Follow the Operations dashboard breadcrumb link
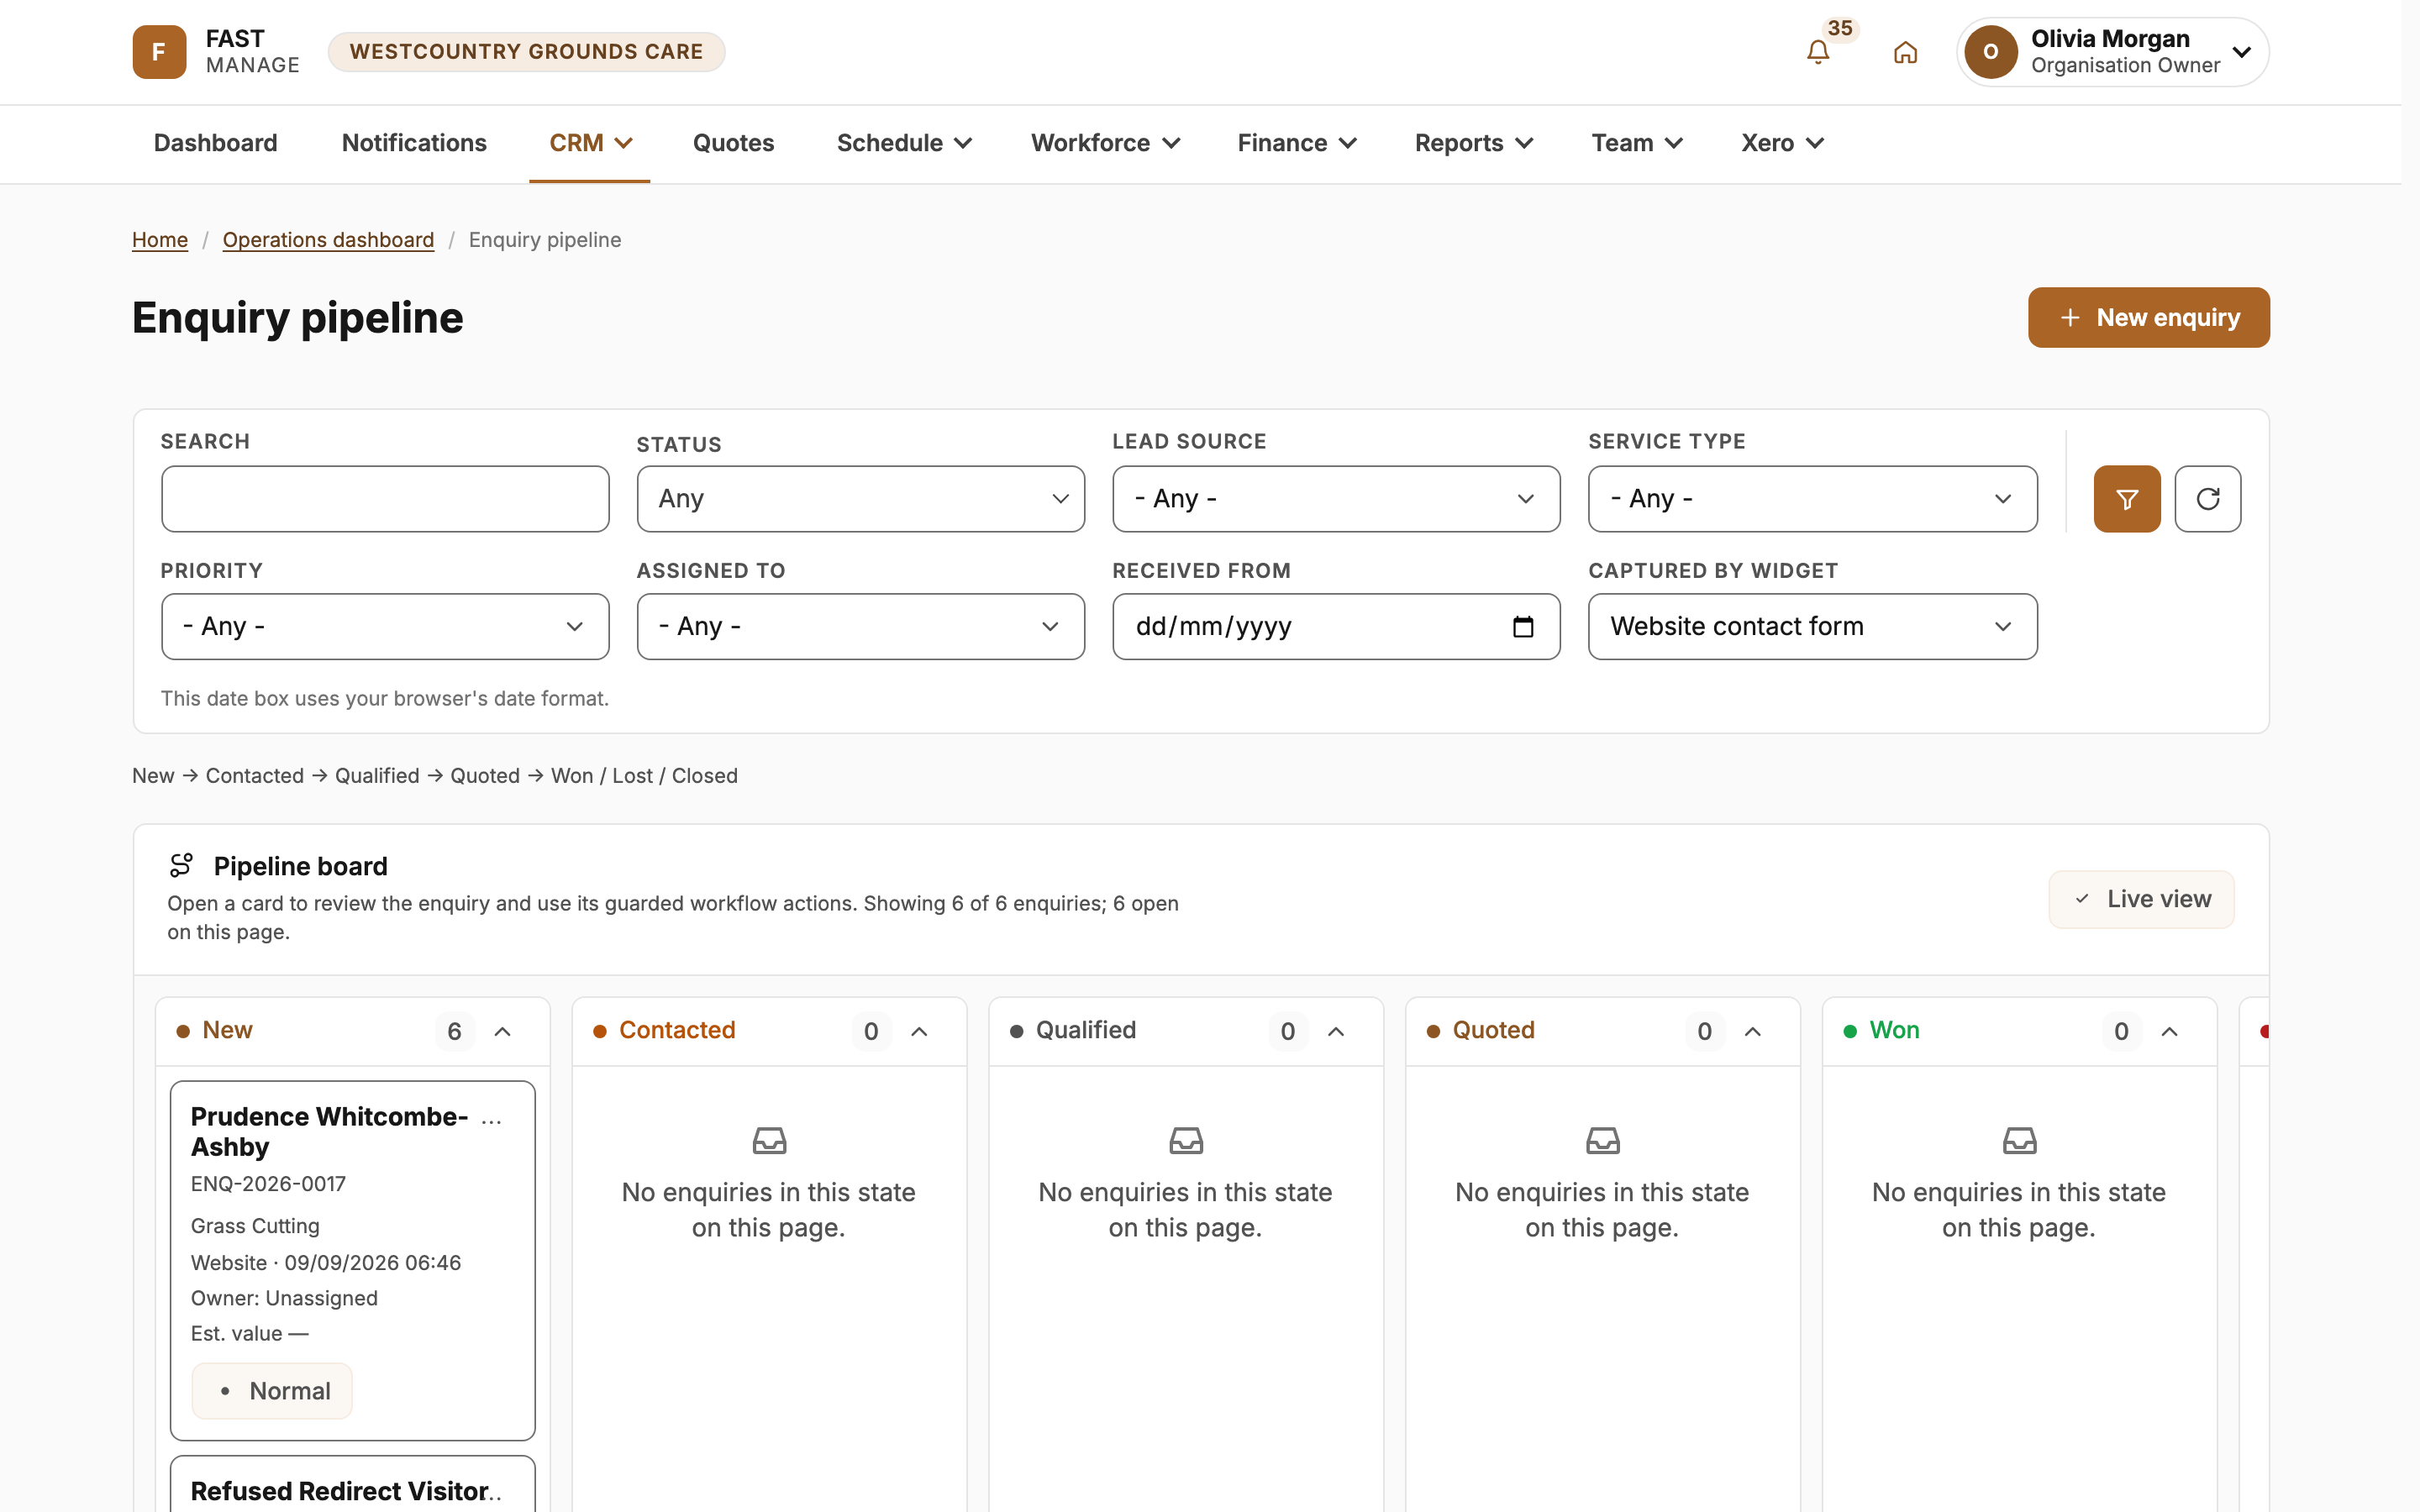The width and height of the screenshot is (2420, 1512). 328,240
